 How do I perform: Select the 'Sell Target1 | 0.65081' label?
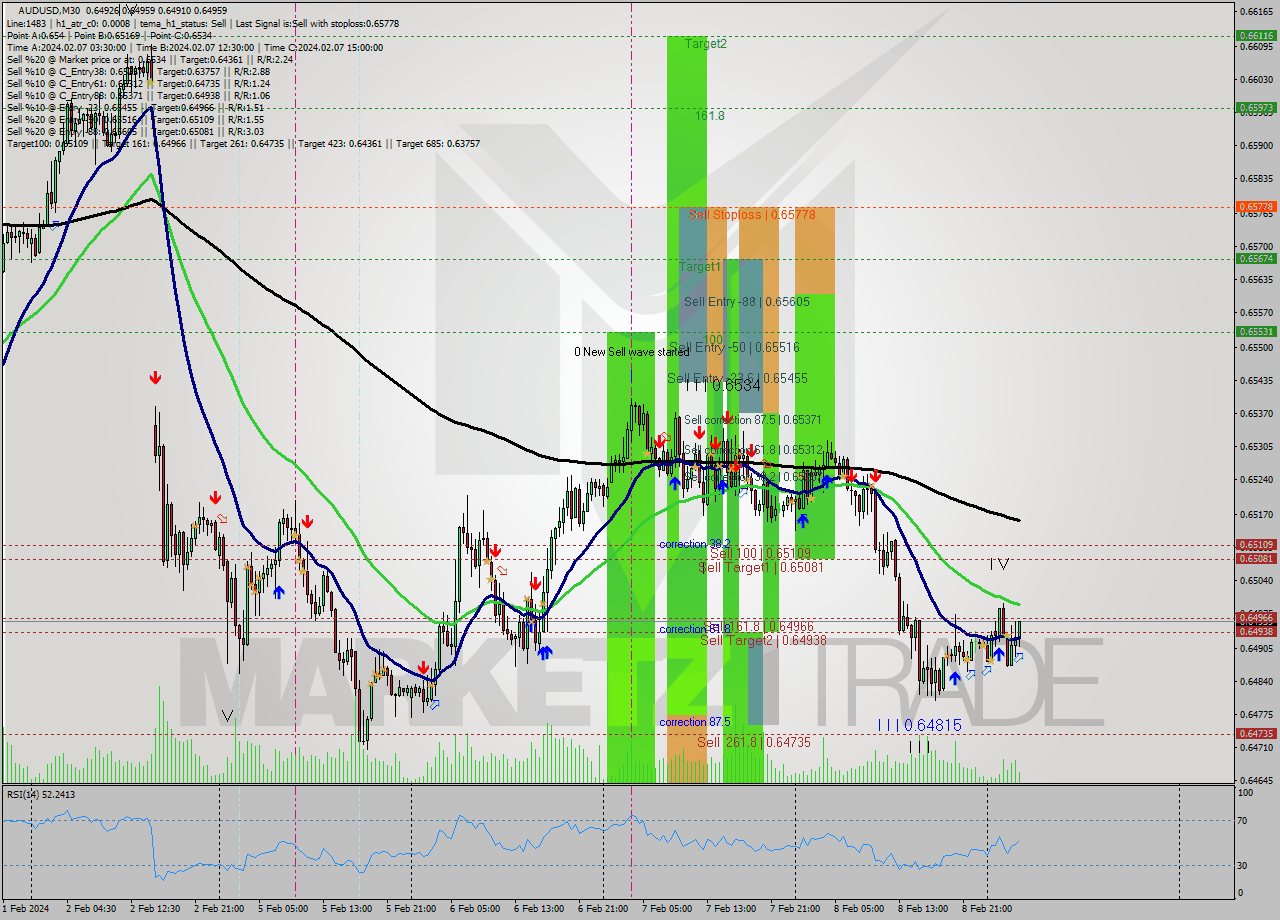(x=760, y=567)
